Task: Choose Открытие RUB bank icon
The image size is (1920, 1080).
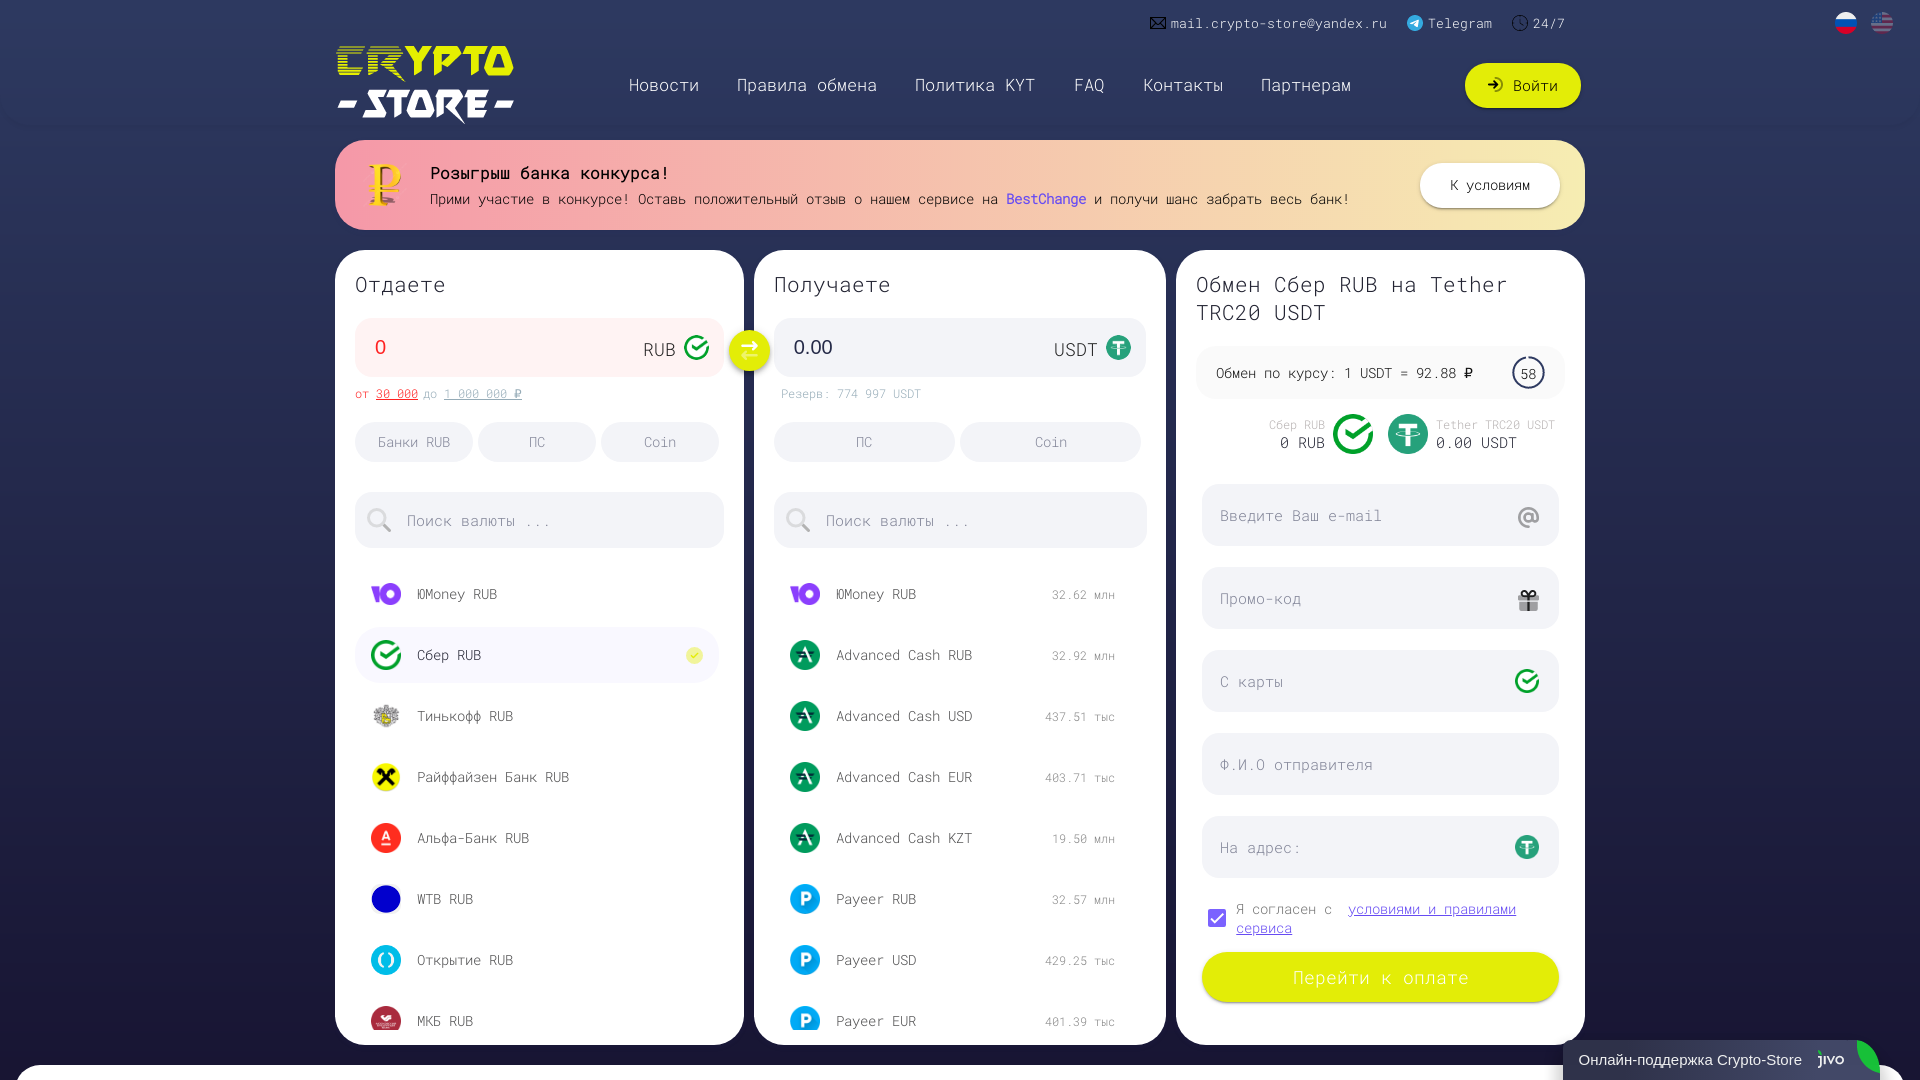Action: (386, 960)
